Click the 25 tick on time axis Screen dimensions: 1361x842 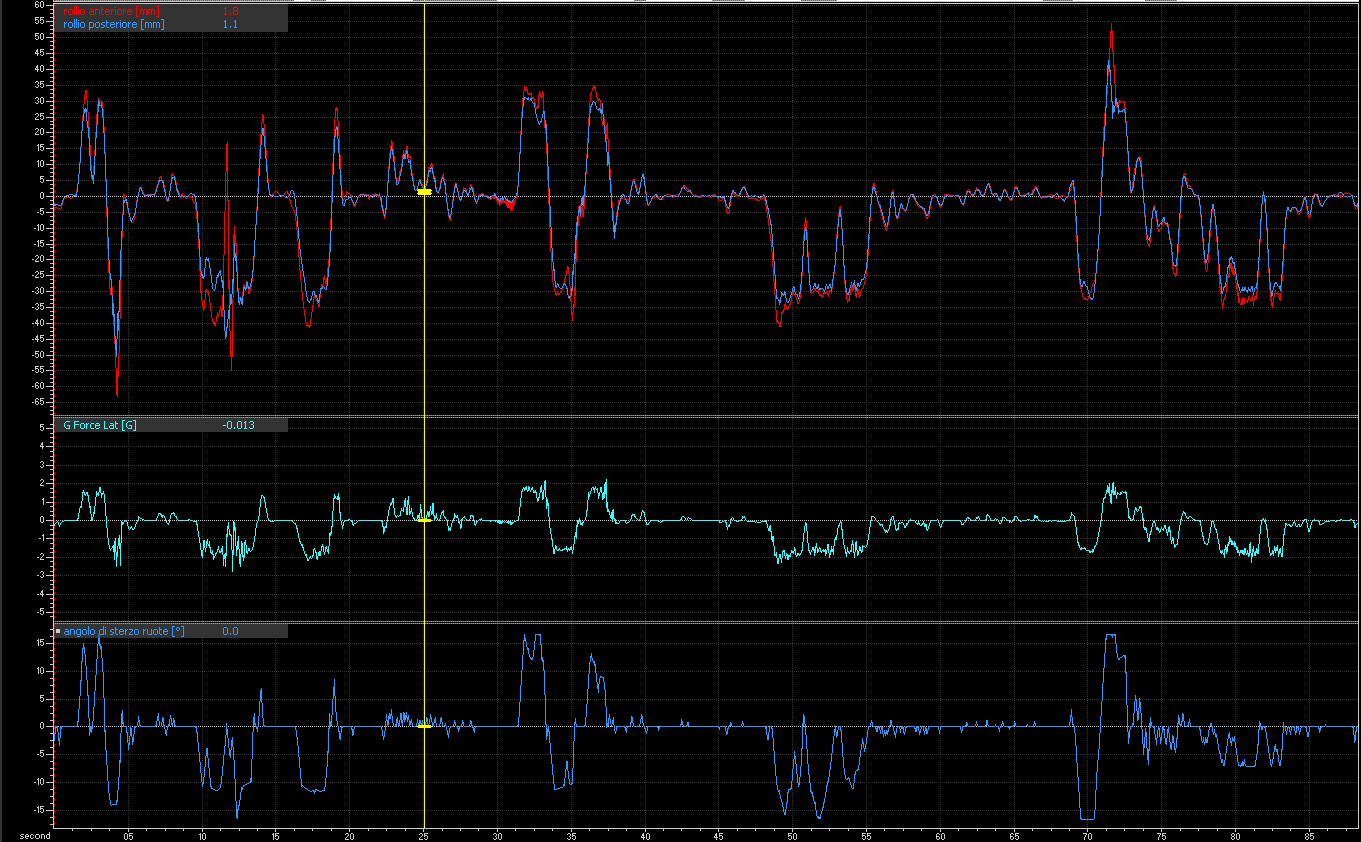424,835
